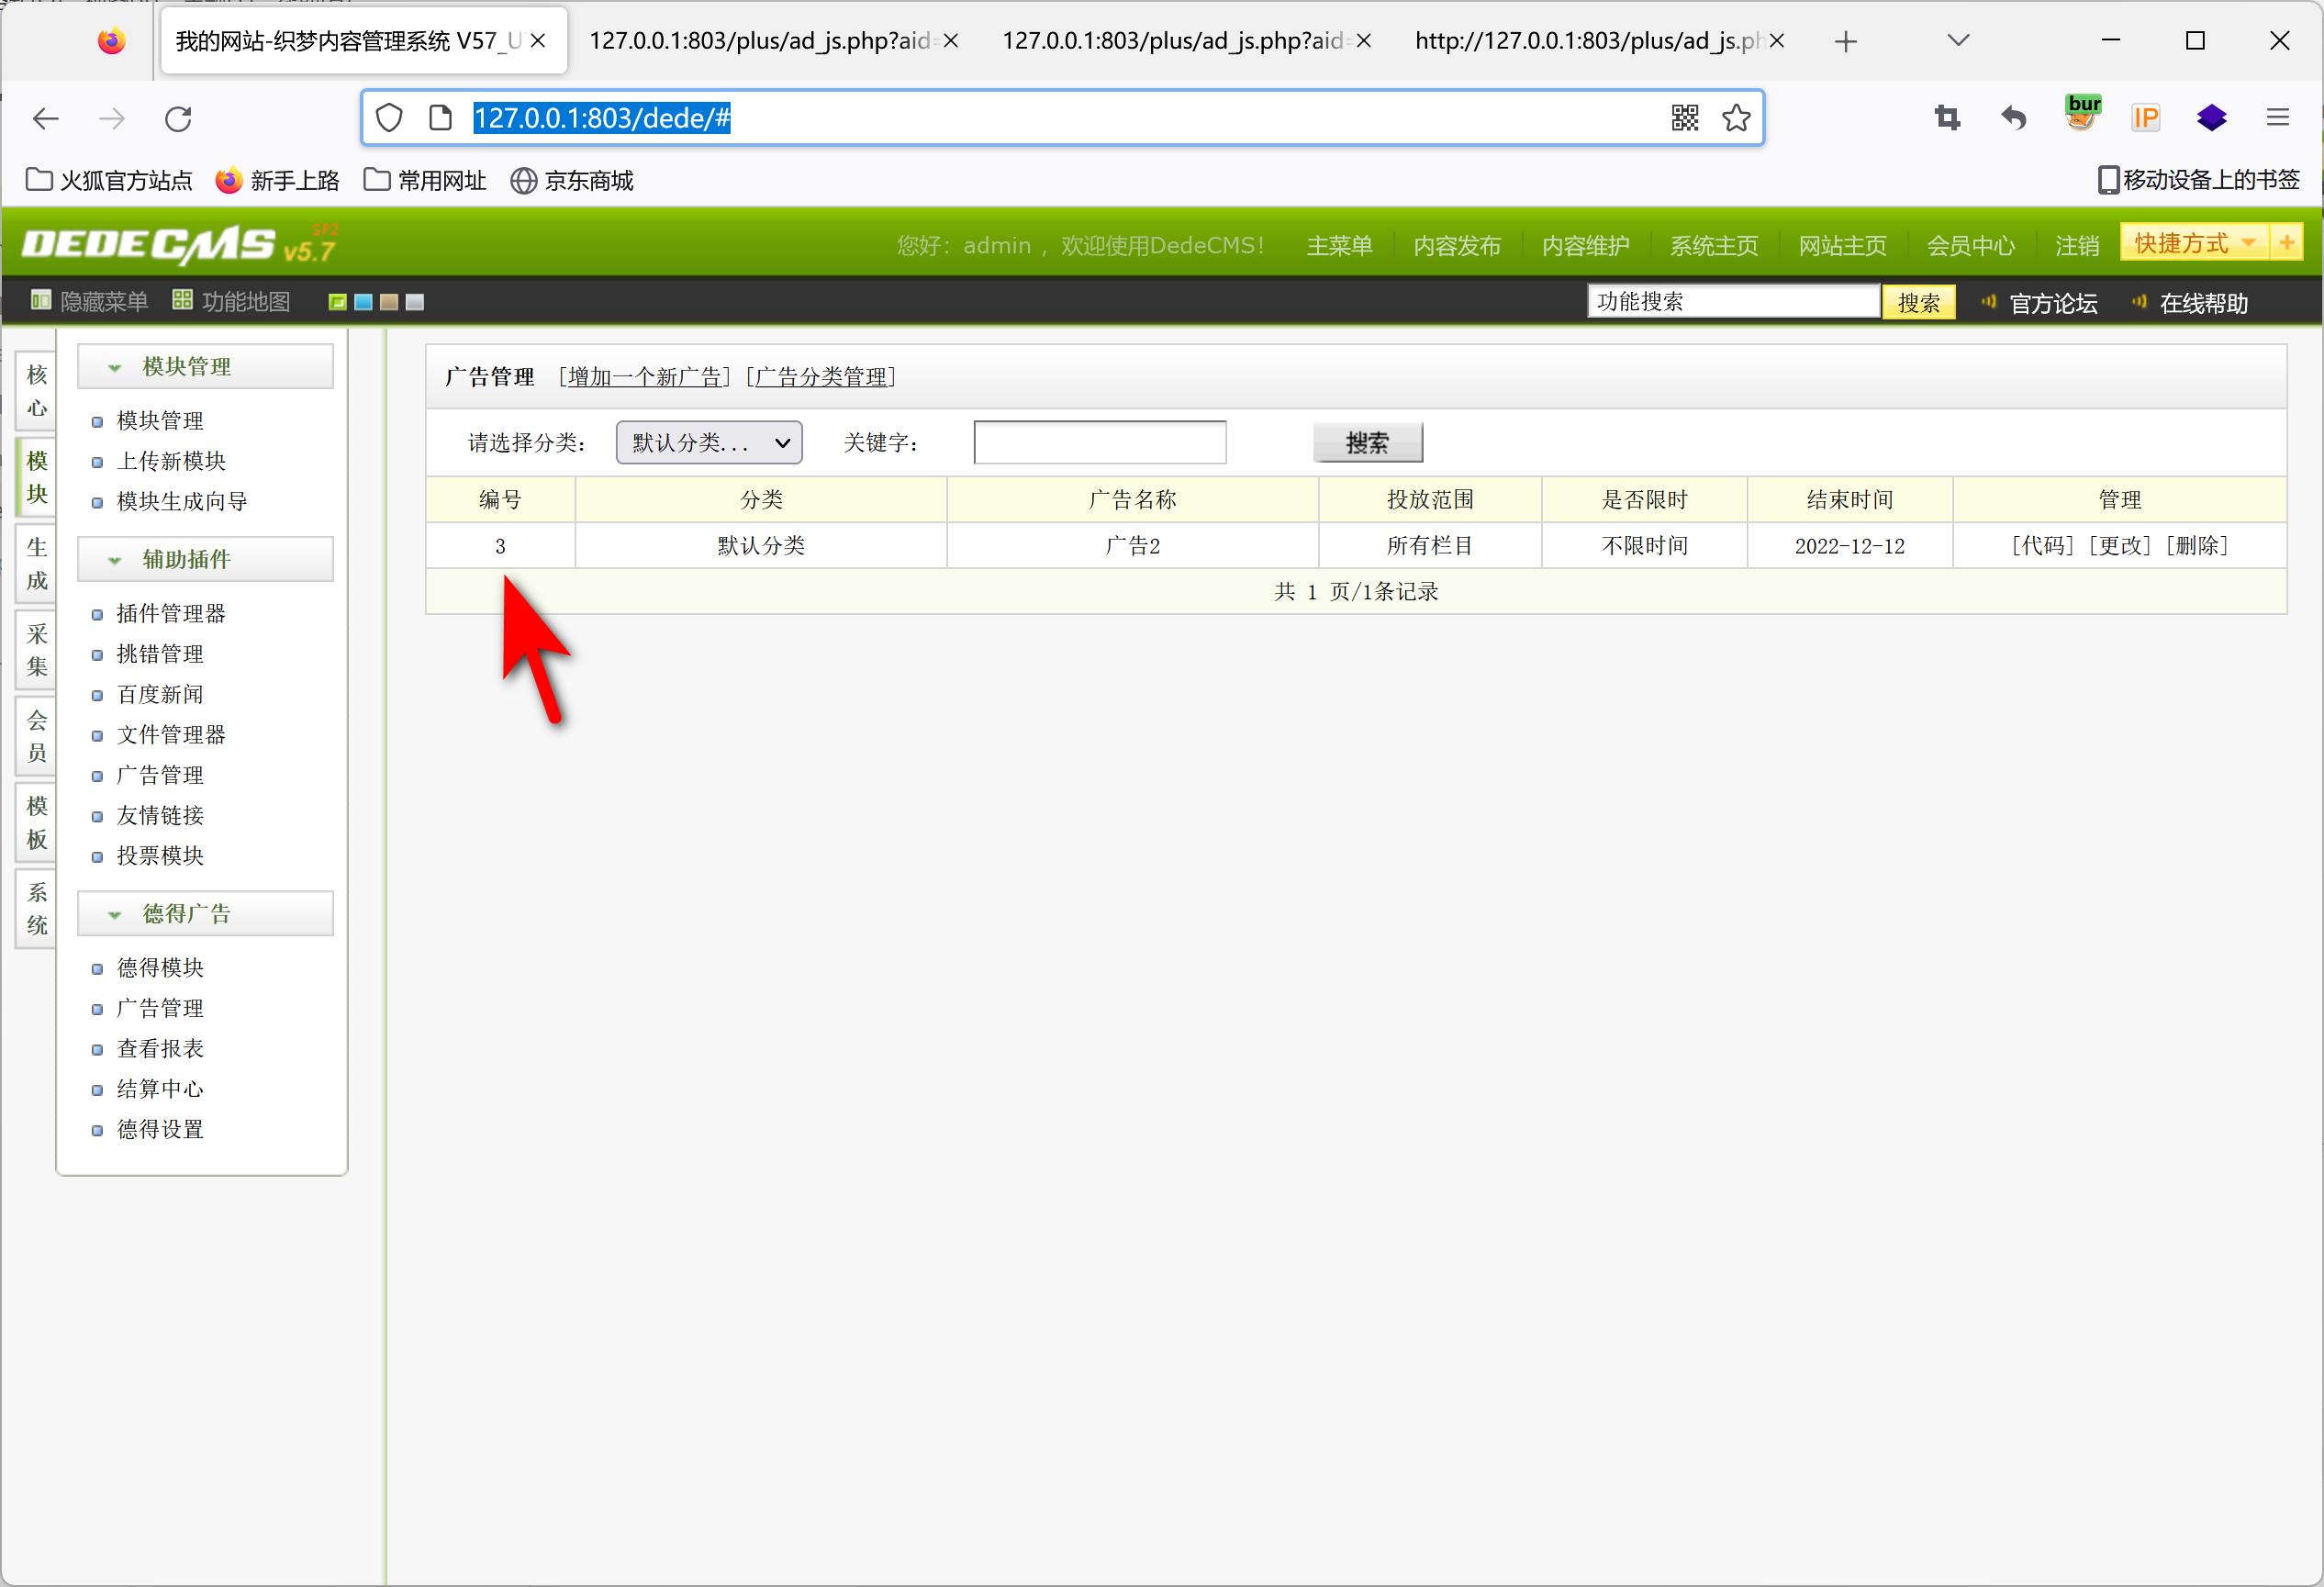Reload the current page
The image size is (2324, 1587).
[x=178, y=119]
